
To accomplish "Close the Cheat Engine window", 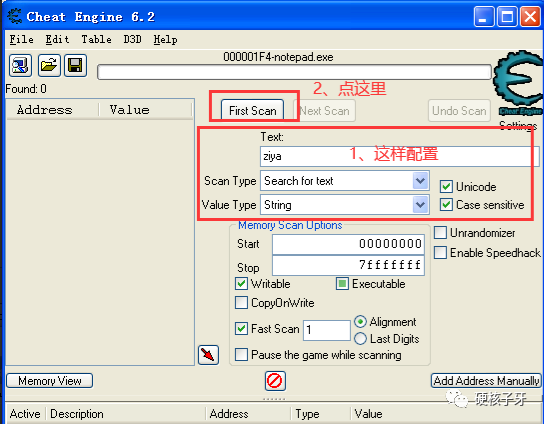I will [530, 16].
